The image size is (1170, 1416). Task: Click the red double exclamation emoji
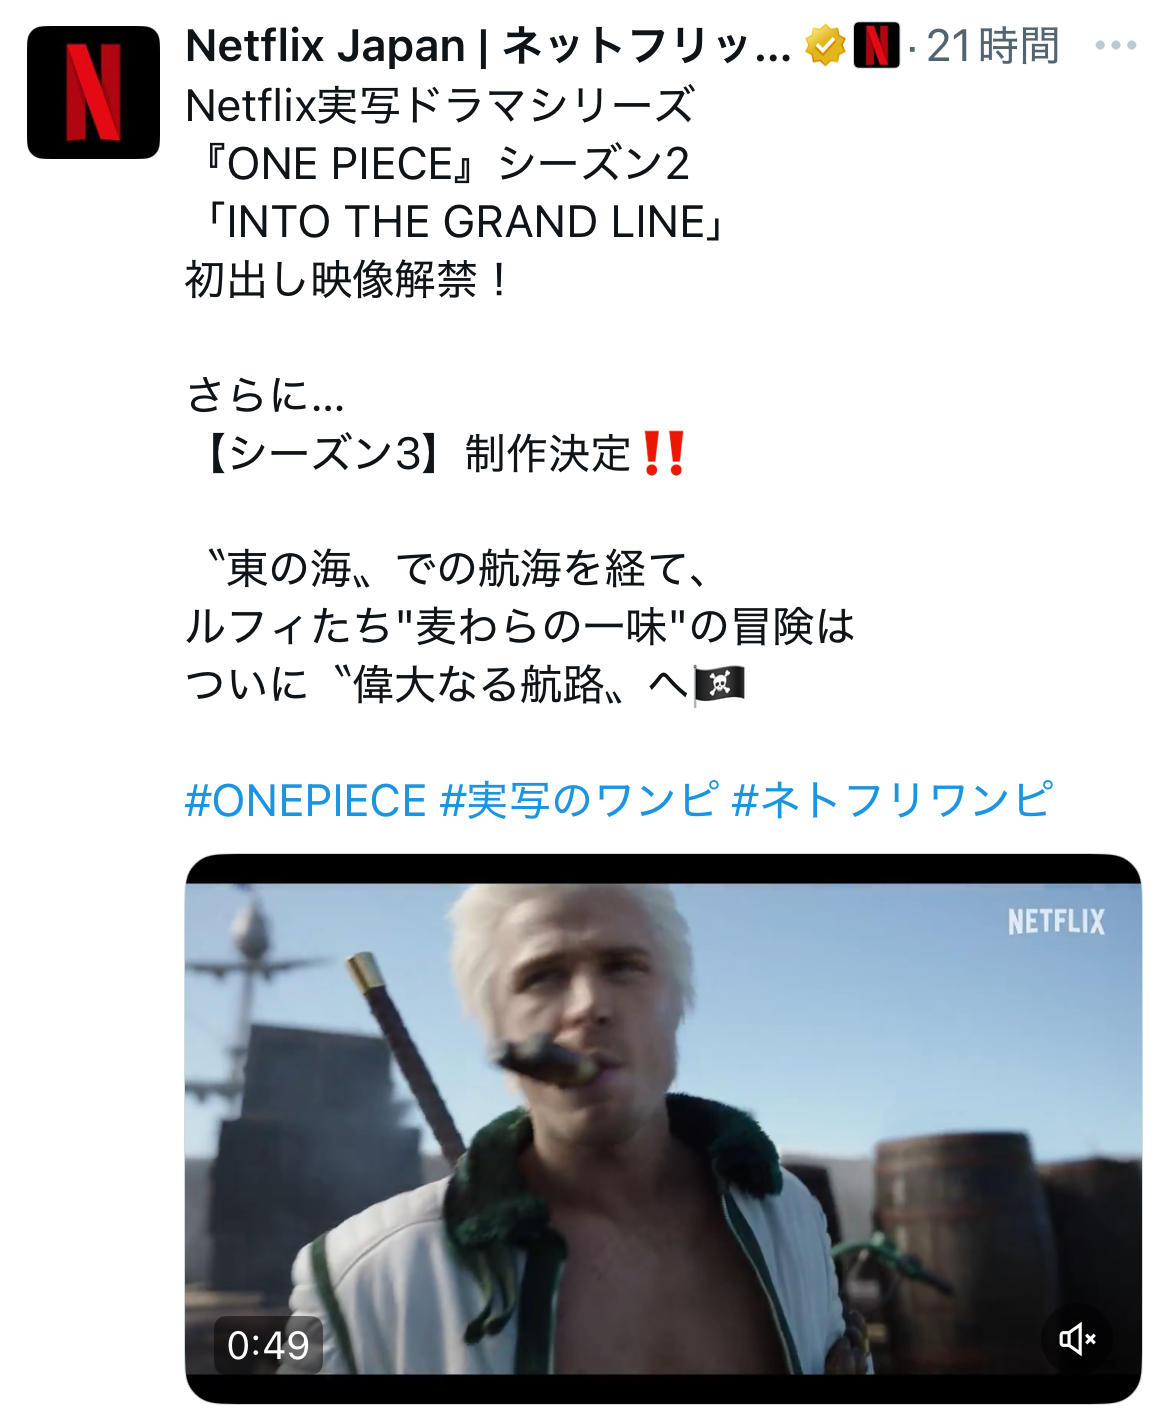point(664,453)
